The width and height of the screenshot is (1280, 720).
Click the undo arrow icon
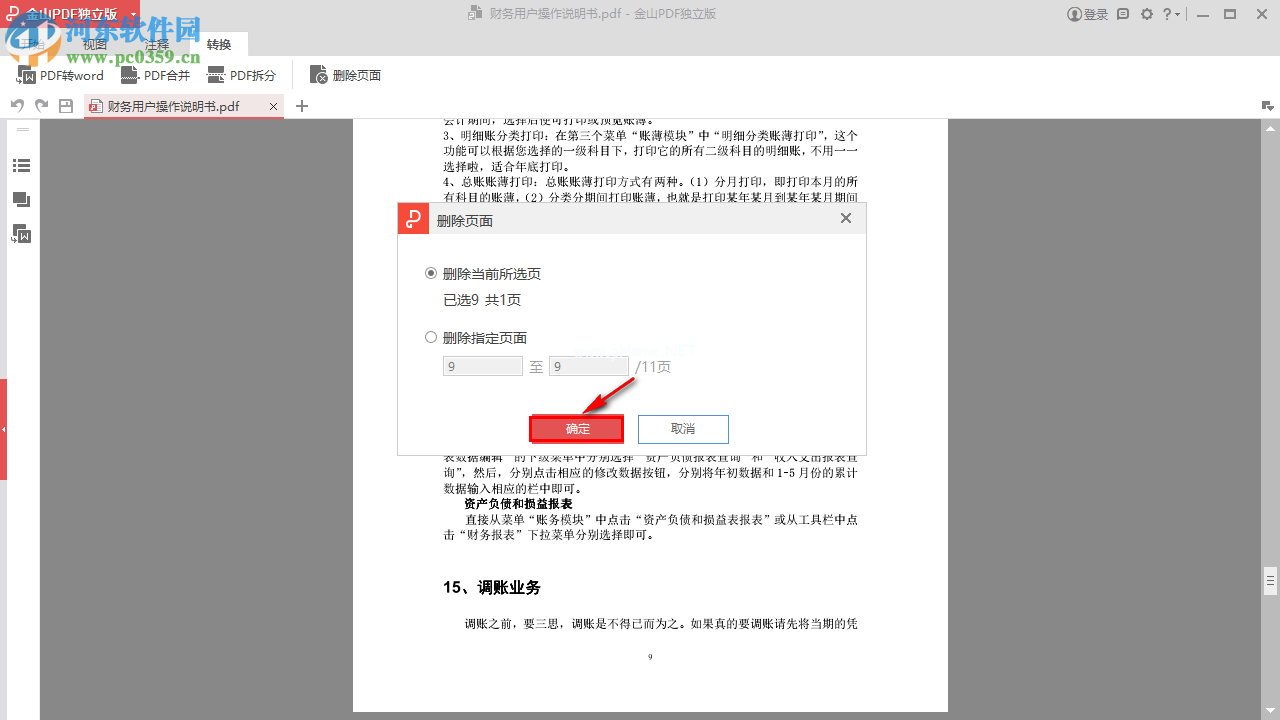[x=17, y=106]
